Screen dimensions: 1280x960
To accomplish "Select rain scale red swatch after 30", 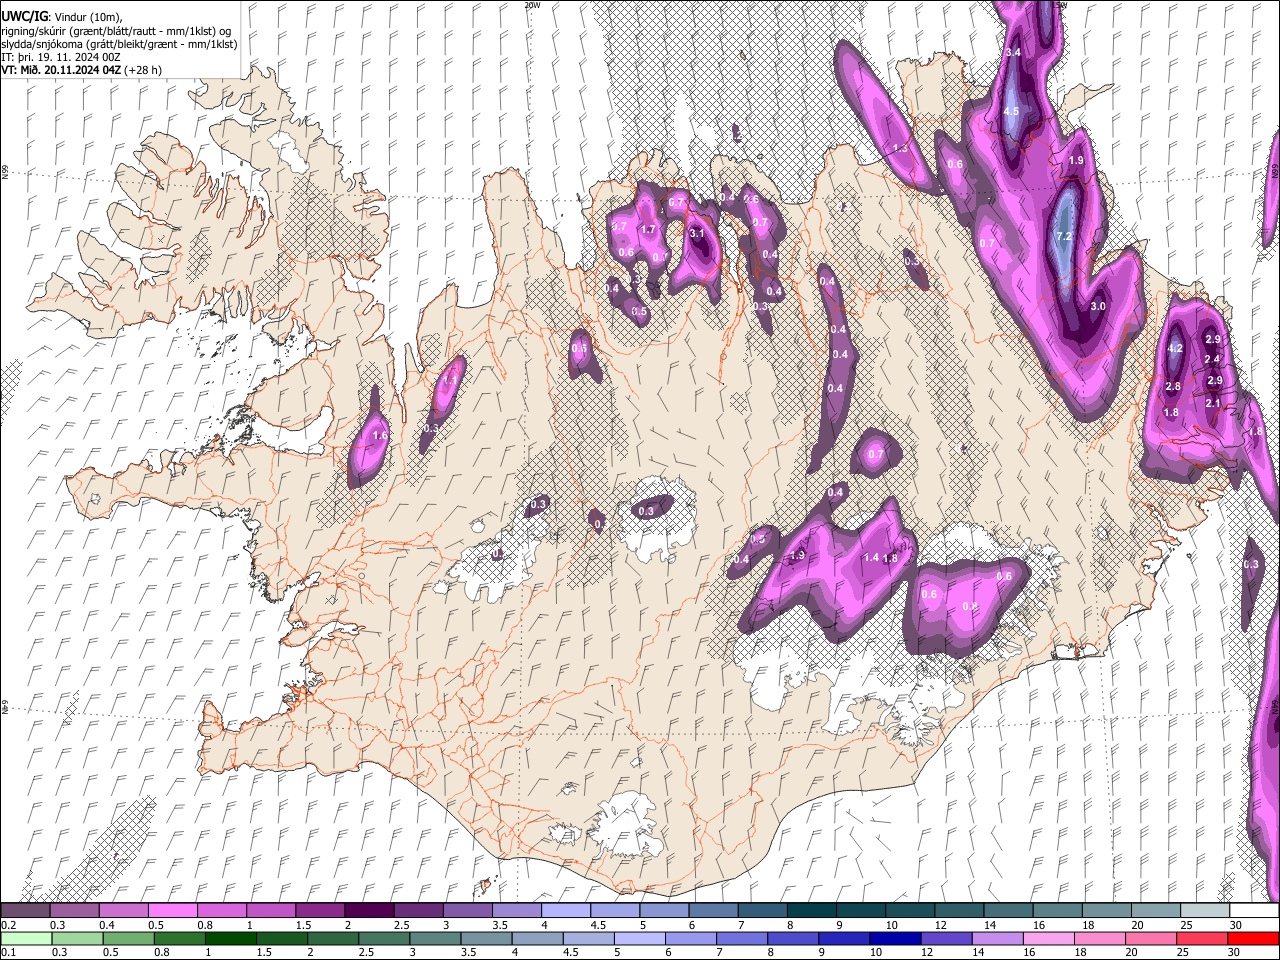I will 1254,938.
